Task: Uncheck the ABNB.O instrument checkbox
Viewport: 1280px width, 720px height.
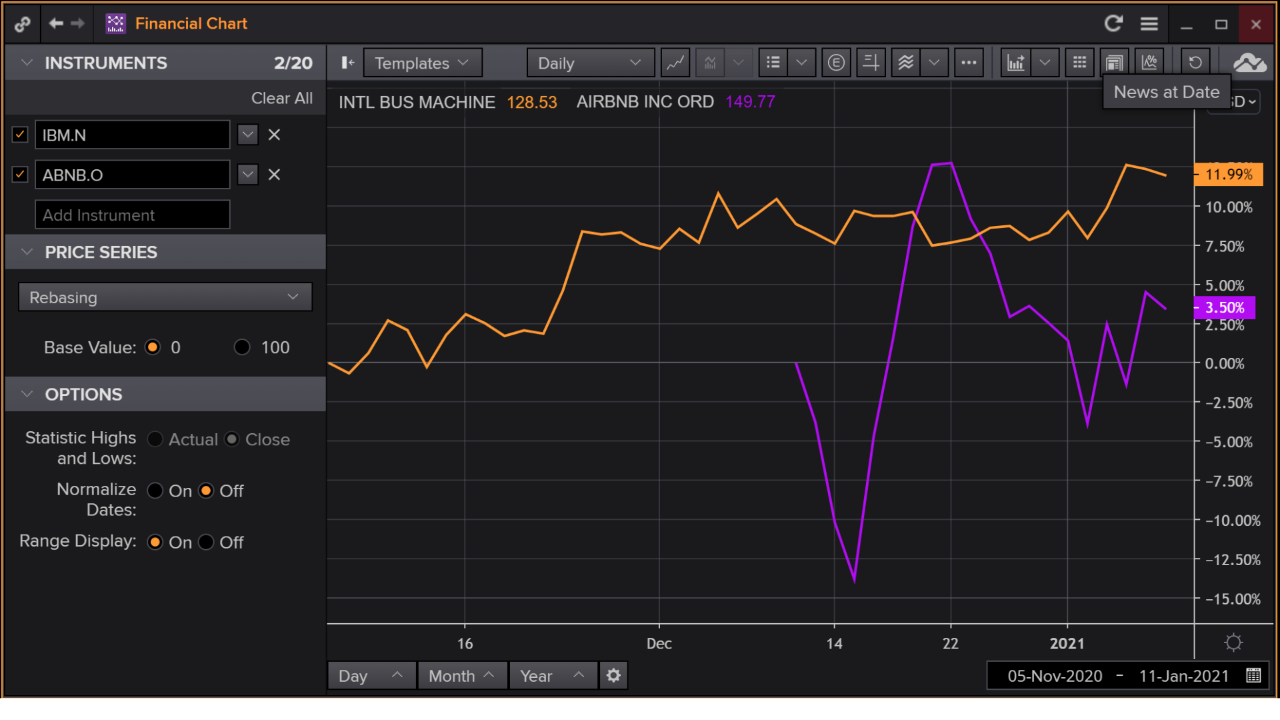Action: point(20,175)
